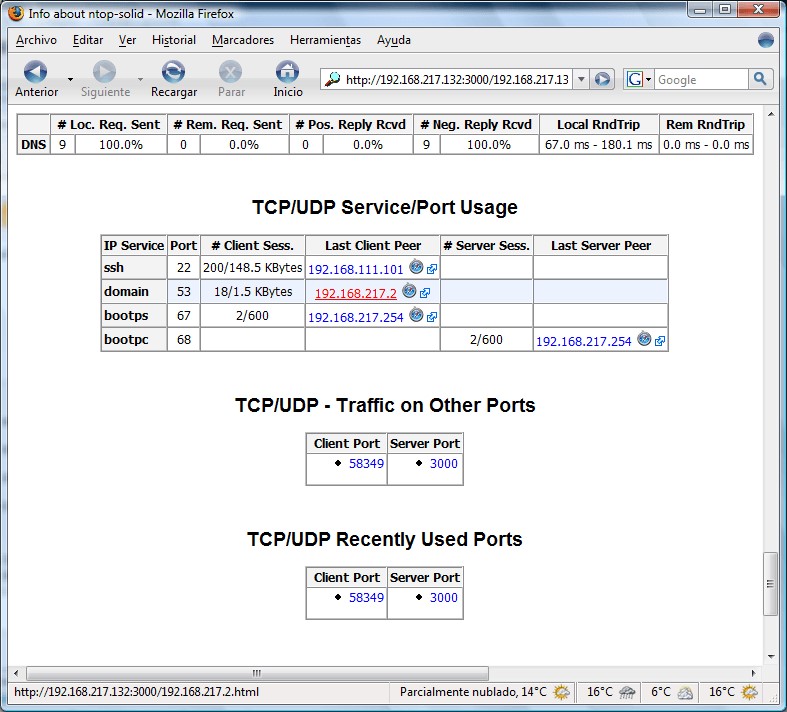Image resolution: width=787 pixels, height=712 pixels.
Task: Open the Google search engine selector
Action: [639, 80]
